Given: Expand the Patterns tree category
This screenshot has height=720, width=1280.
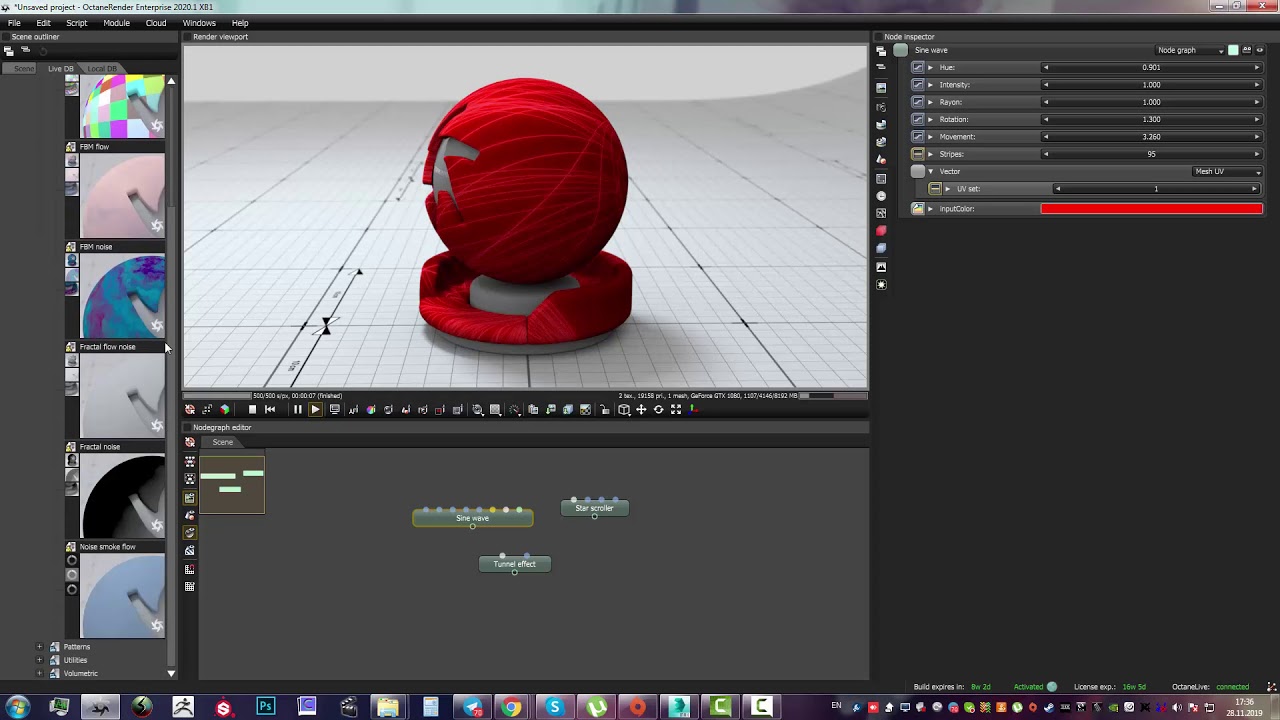Looking at the screenshot, I should (x=40, y=647).
